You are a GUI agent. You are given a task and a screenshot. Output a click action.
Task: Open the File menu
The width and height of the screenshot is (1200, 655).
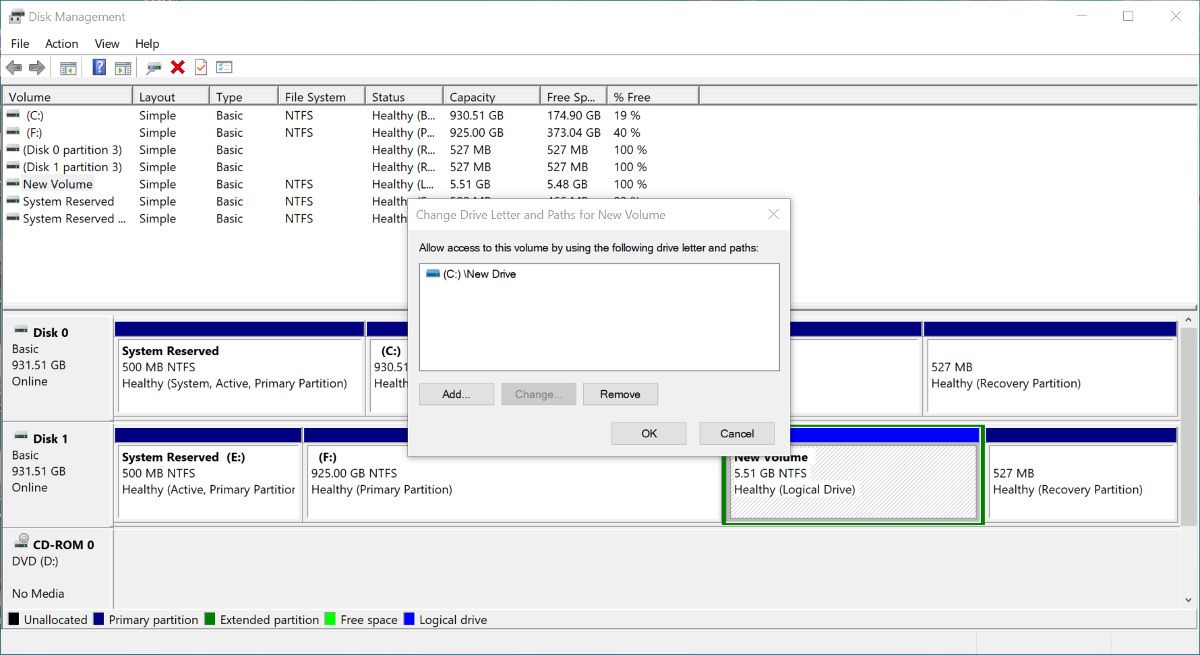point(20,44)
